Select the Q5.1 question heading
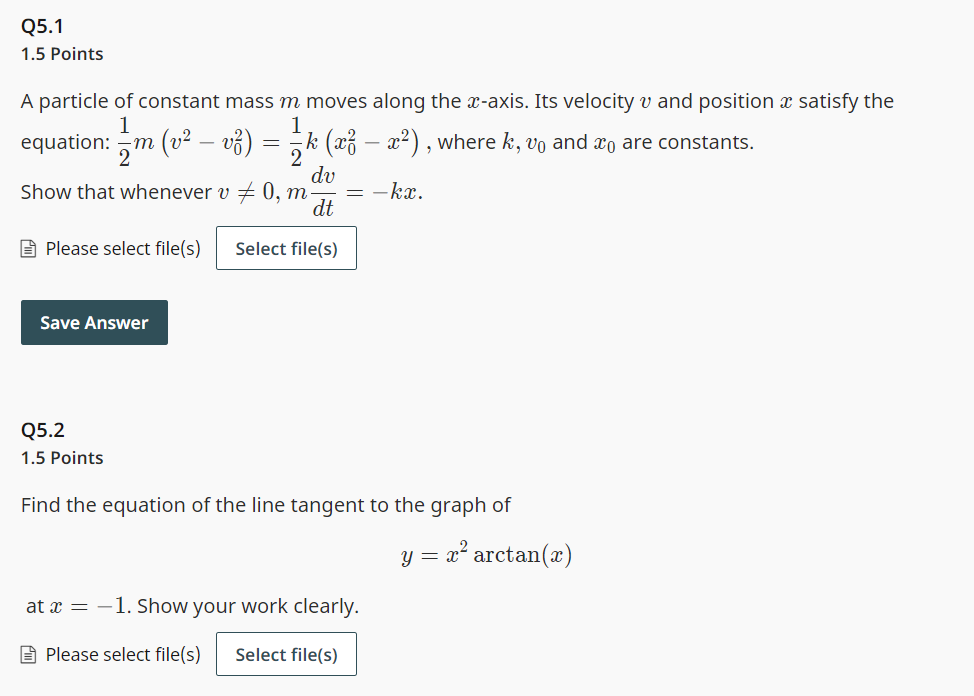974x696 pixels. click(x=40, y=25)
